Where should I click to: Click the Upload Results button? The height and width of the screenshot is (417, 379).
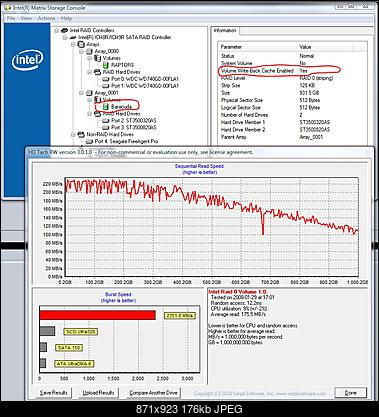tap(98, 393)
